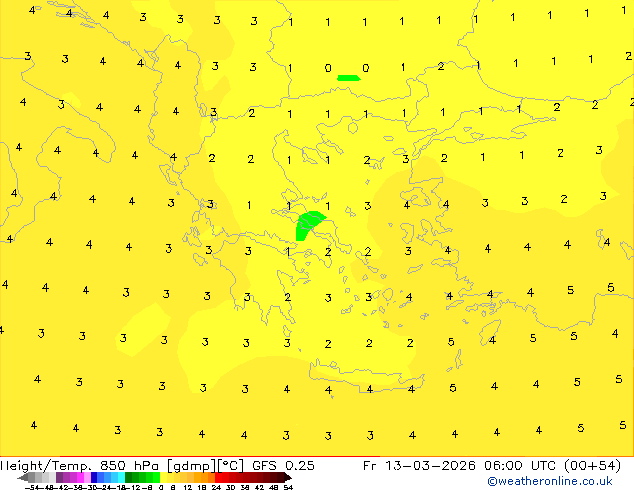Click the GFS 0.25 model label
This screenshot has width=634, height=490.
[x=283, y=465]
